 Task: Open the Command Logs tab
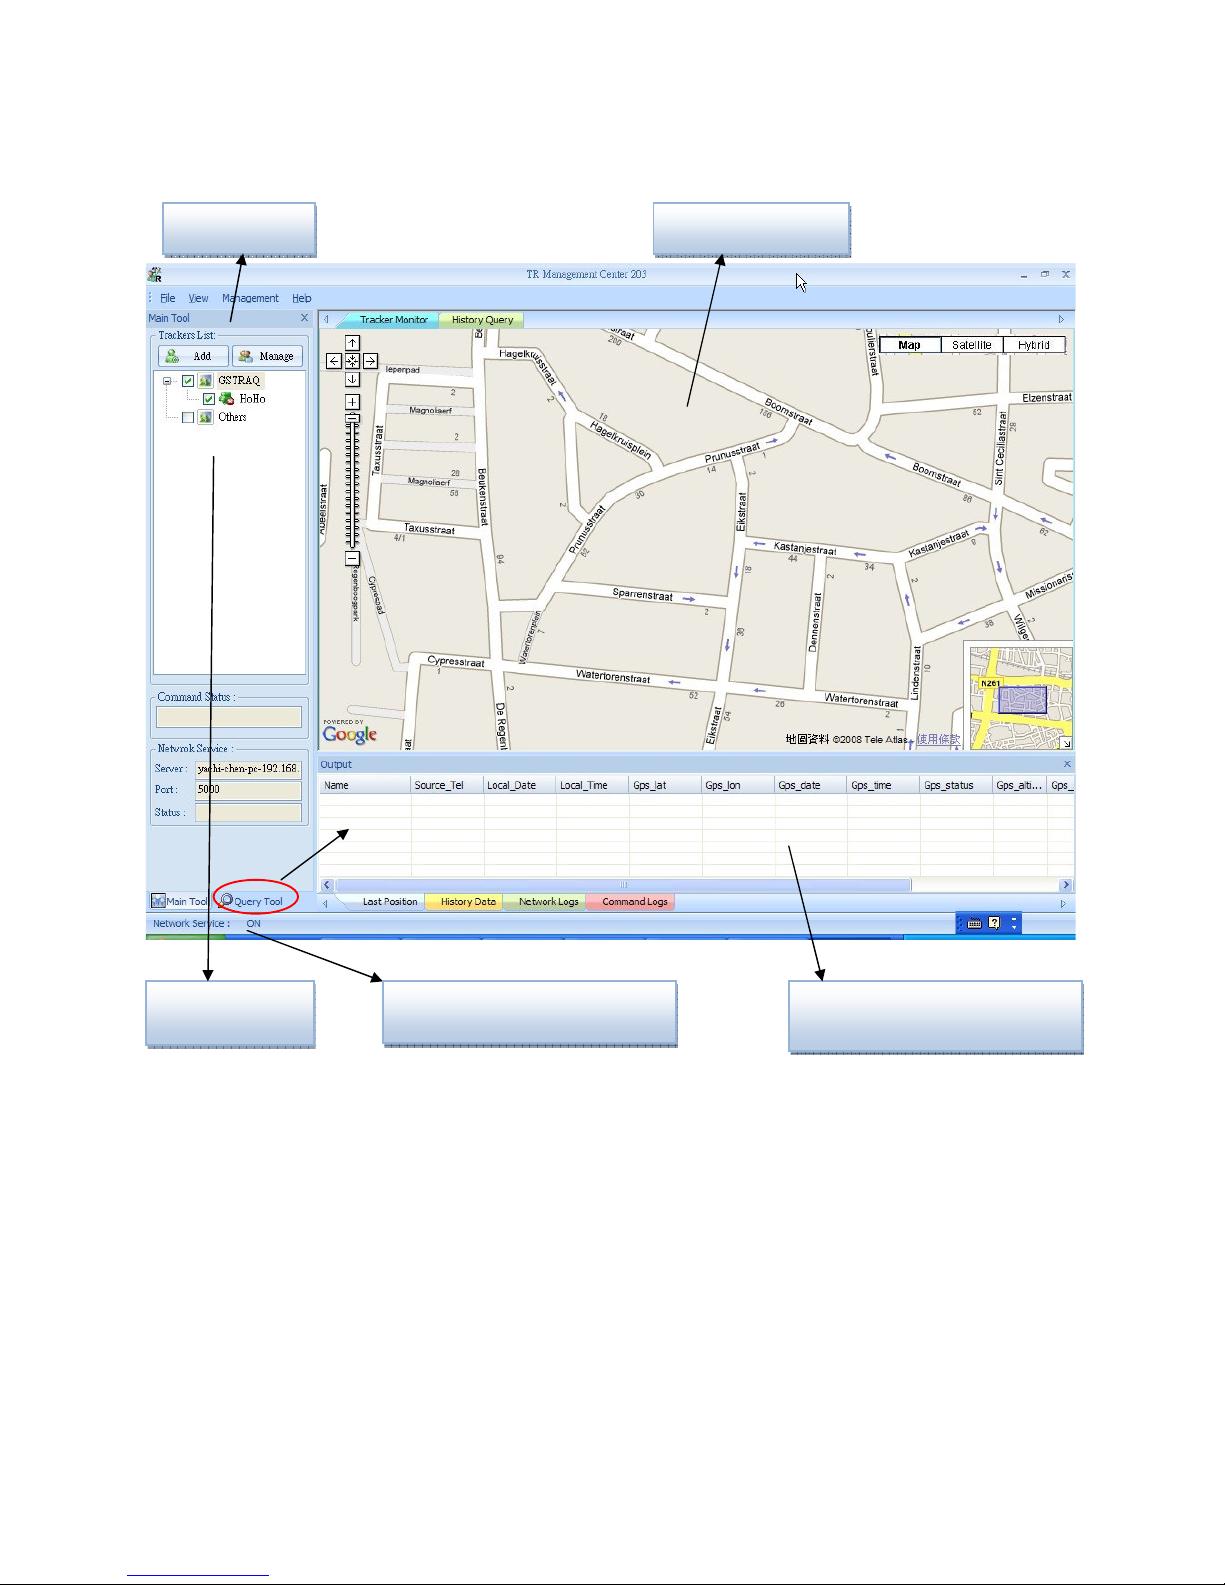634,902
